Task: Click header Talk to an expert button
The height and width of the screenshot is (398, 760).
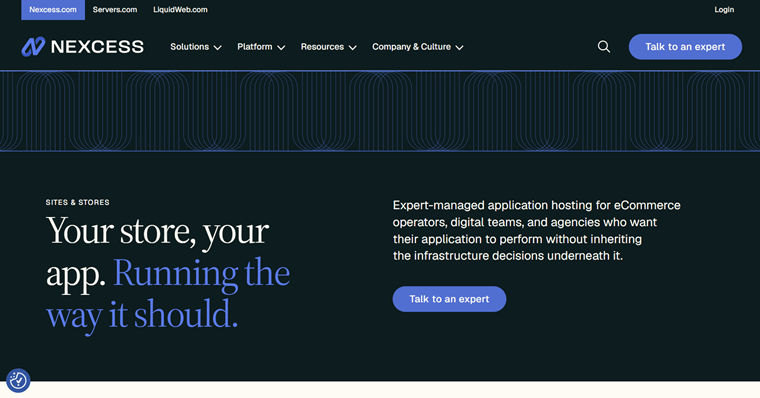Action: [685, 47]
